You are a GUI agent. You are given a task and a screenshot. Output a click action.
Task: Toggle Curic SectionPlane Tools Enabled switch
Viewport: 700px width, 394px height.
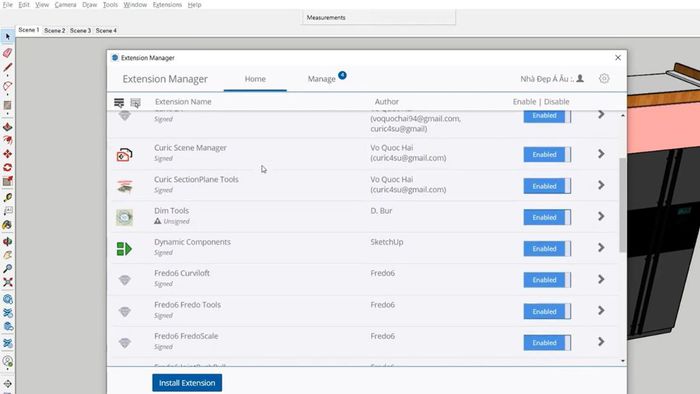point(547,186)
